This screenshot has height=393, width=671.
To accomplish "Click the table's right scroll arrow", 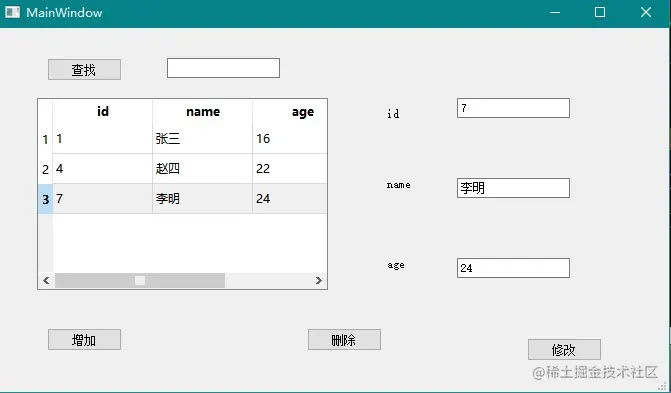I will coord(318,280).
